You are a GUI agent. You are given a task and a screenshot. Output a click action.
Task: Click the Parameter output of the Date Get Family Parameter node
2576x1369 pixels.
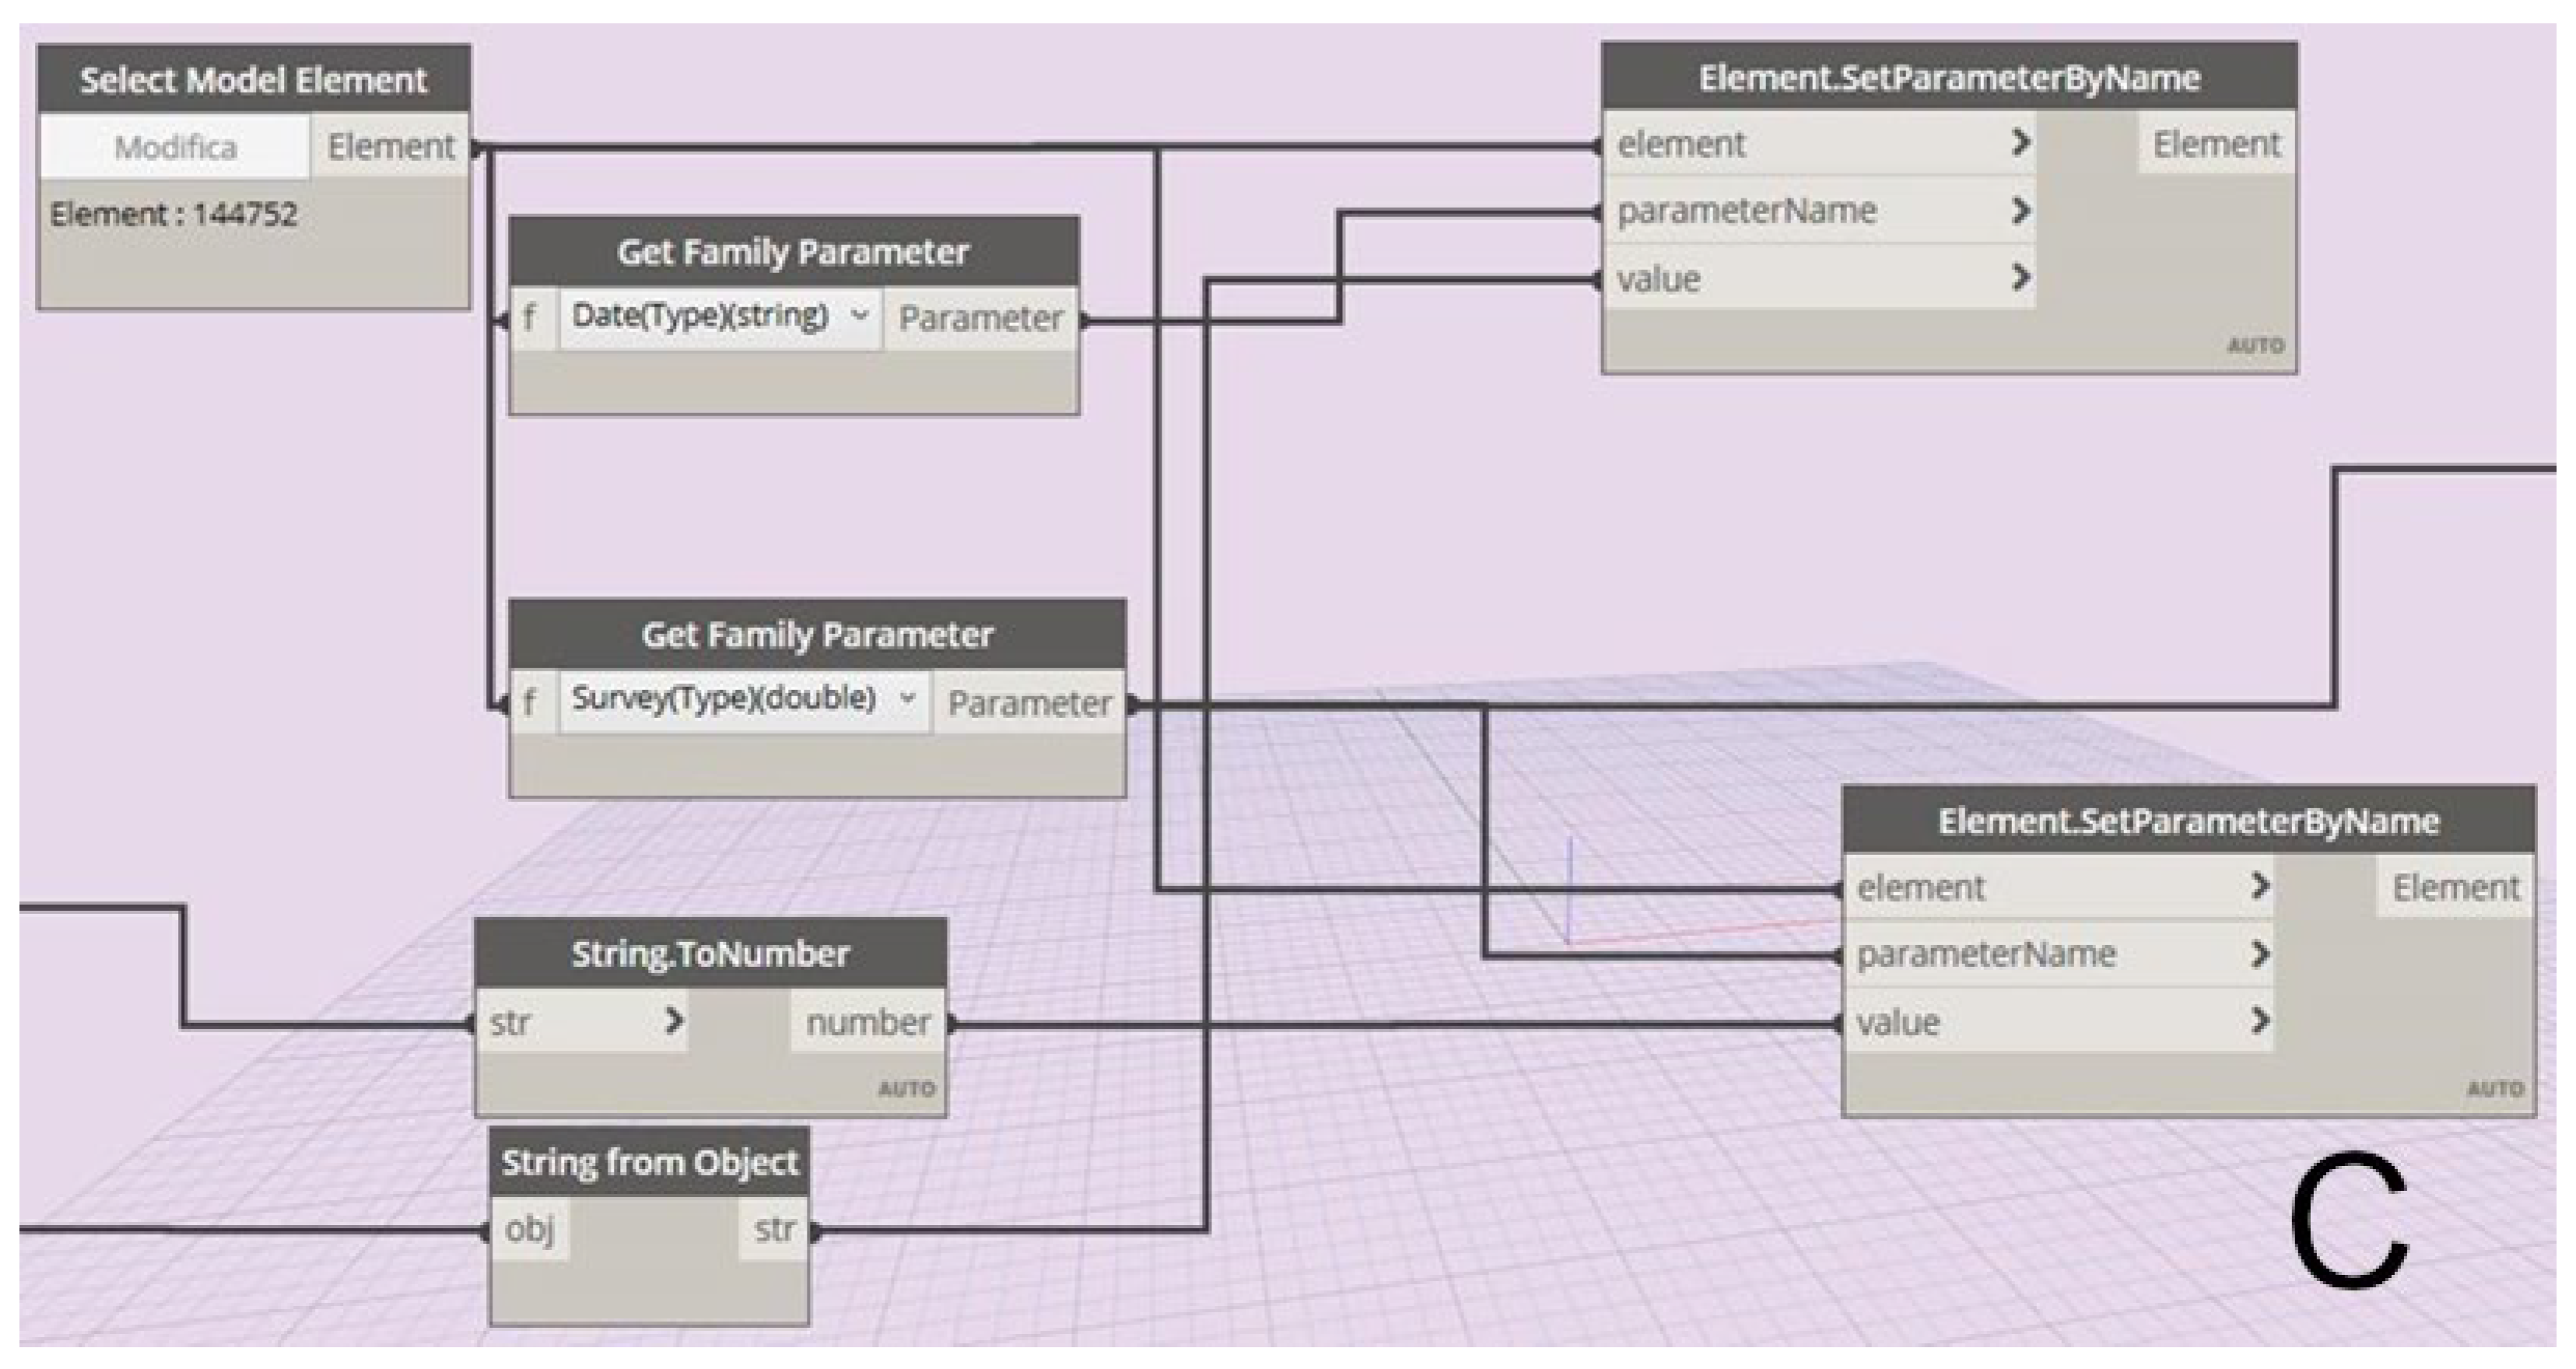tap(980, 319)
